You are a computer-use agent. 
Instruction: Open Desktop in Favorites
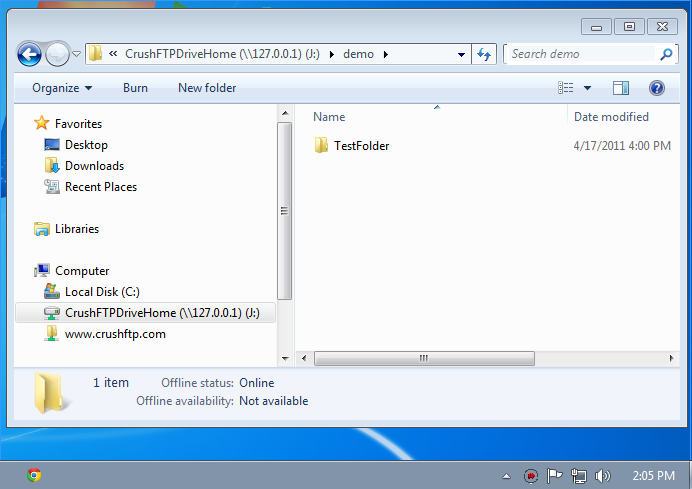(x=86, y=145)
